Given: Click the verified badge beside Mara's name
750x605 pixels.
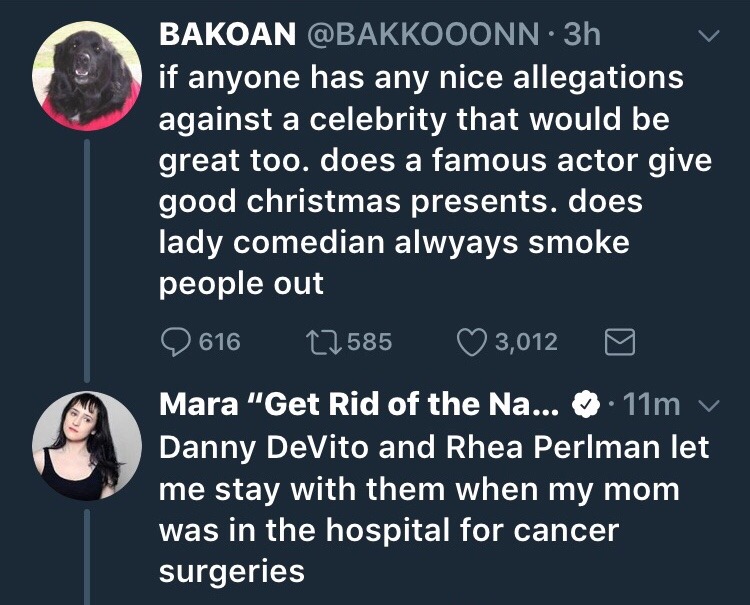Looking at the screenshot, I should tap(584, 404).
